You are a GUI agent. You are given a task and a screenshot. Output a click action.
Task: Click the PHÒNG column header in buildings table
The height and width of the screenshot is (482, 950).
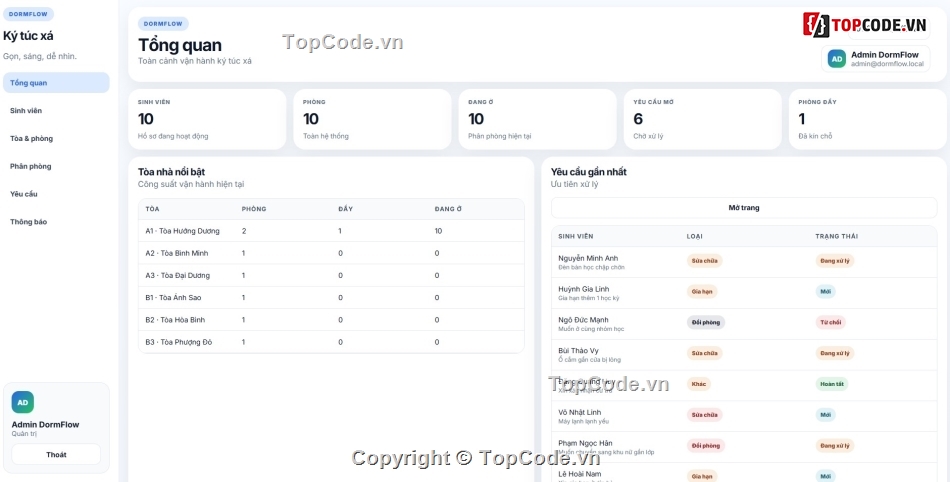pos(254,209)
